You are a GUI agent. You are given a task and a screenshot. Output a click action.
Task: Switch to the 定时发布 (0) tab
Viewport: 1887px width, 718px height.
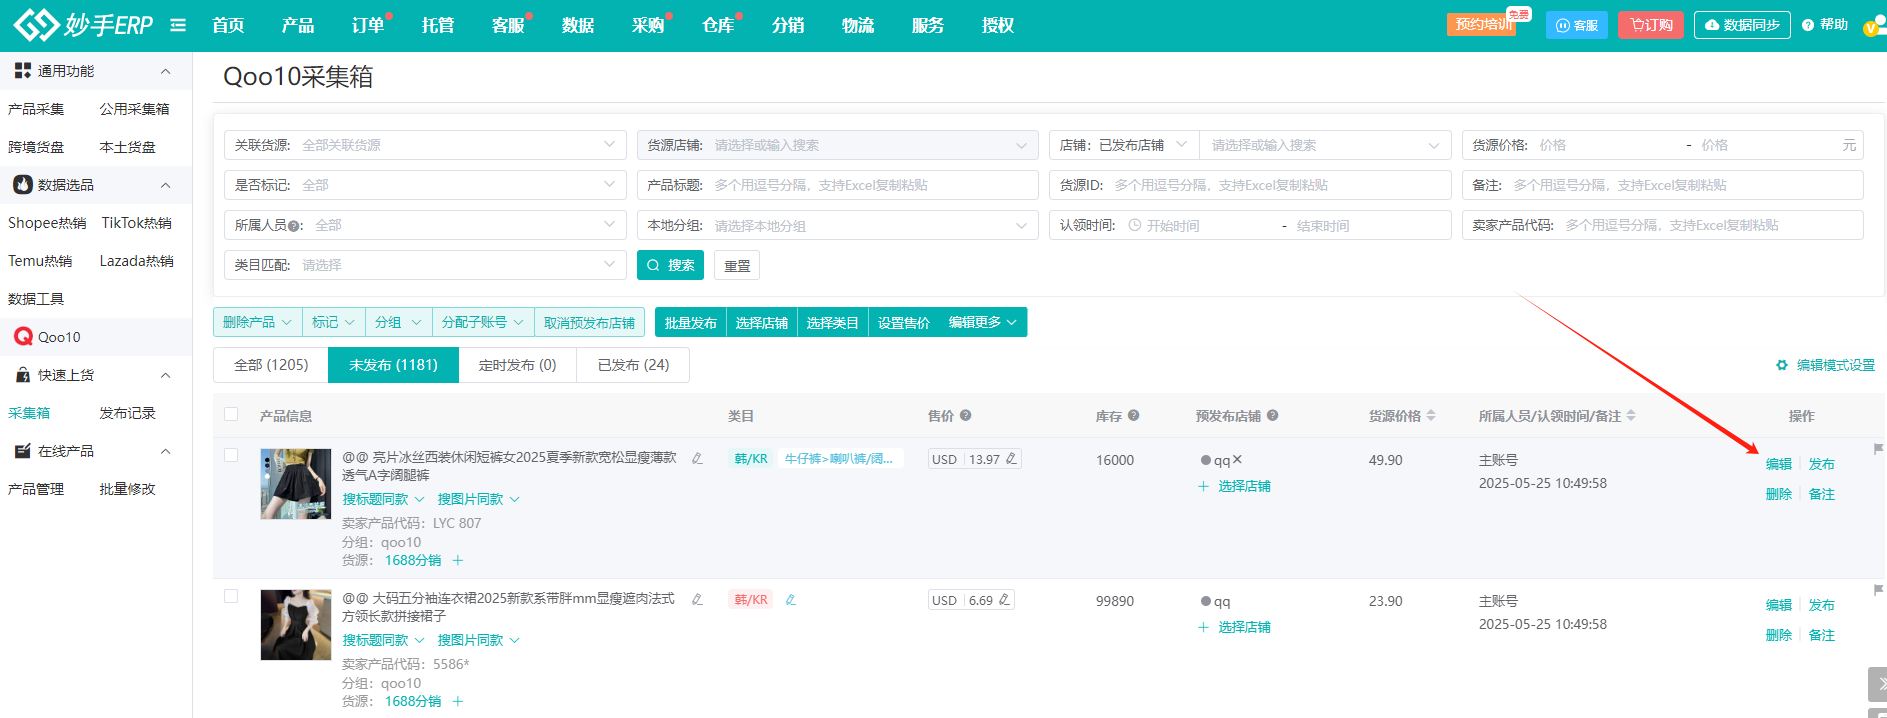tap(517, 365)
